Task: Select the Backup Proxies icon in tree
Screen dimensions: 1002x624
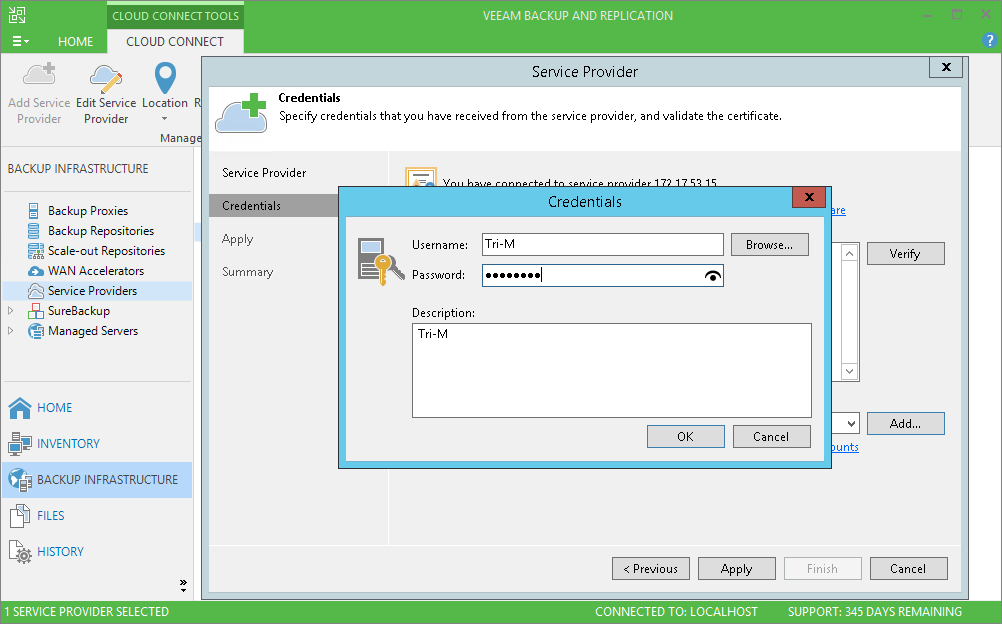Action: (34, 210)
